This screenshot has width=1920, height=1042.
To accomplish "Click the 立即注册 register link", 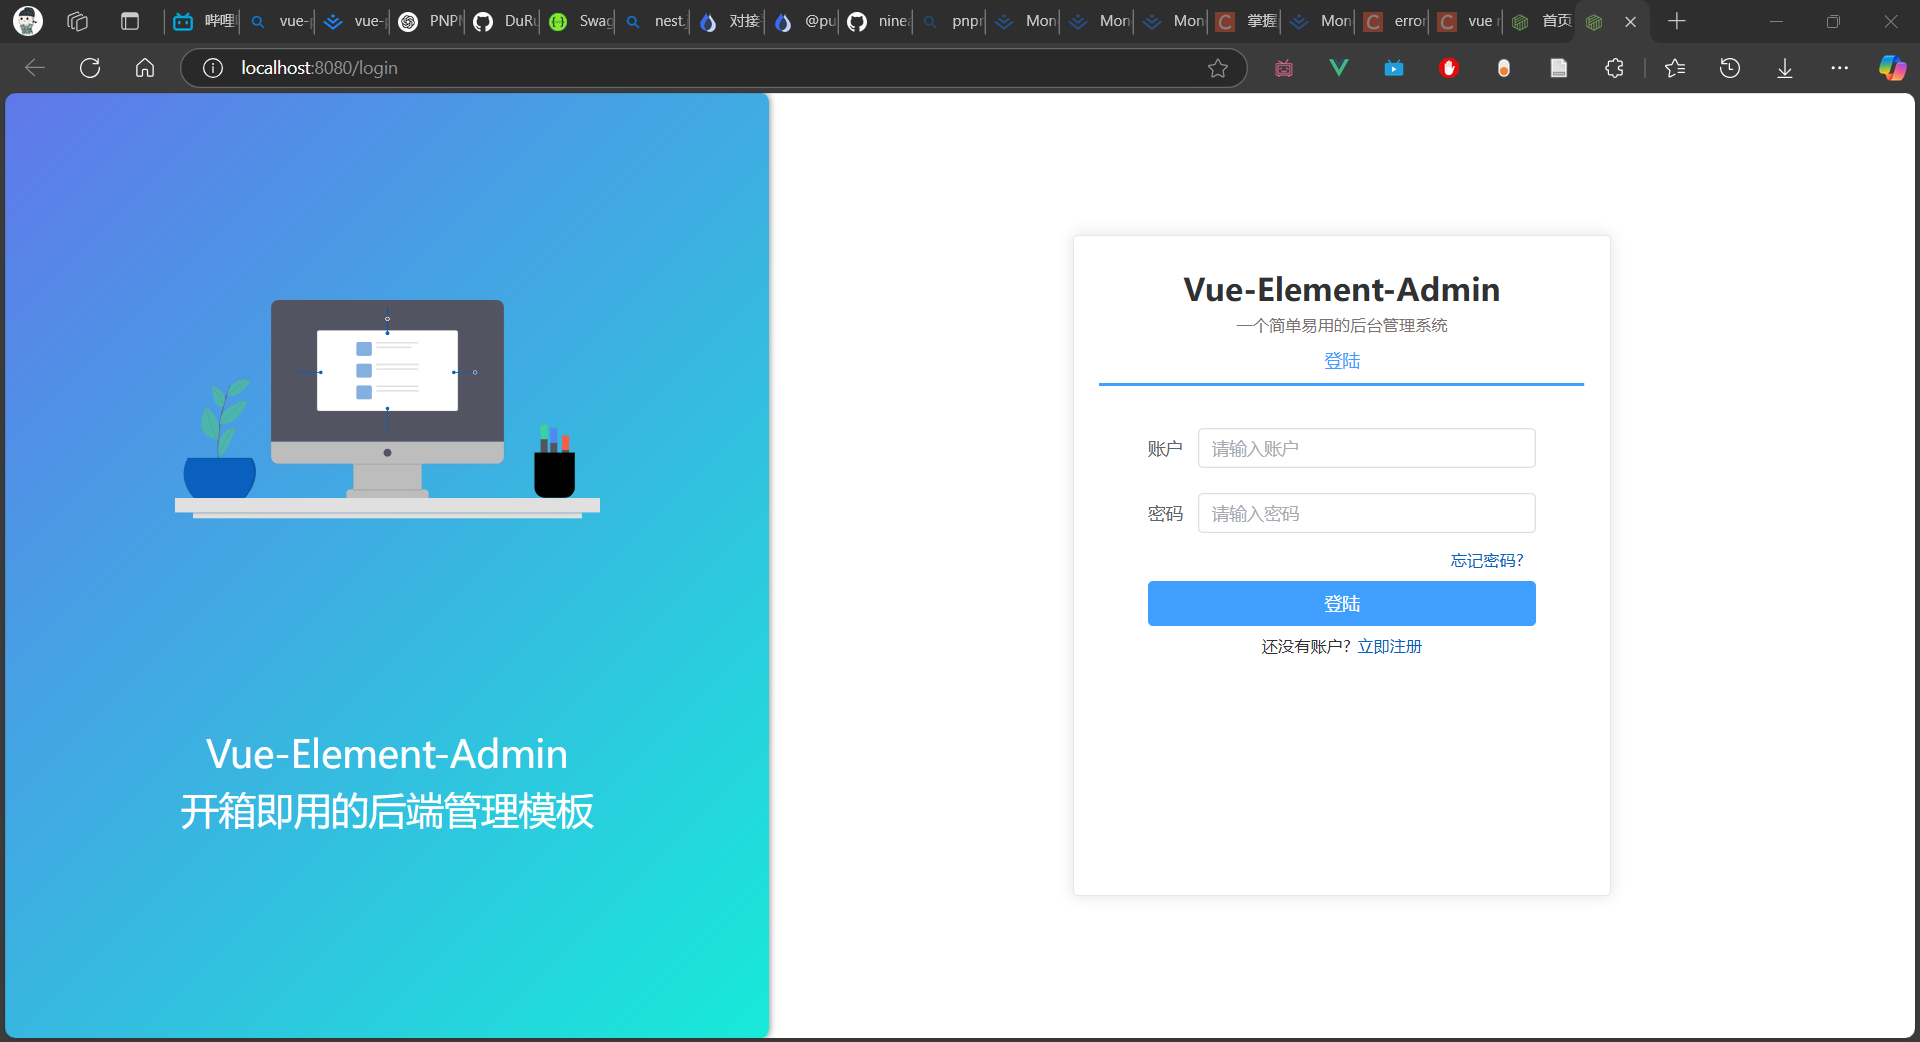I will (x=1389, y=647).
